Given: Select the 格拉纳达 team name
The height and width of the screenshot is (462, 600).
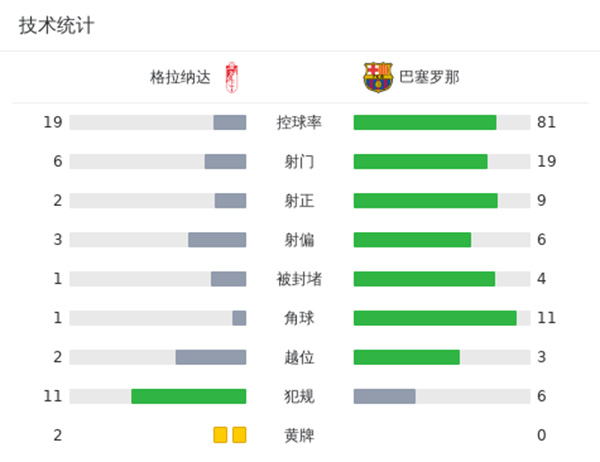Looking at the screenshot, I should (180, 77).
